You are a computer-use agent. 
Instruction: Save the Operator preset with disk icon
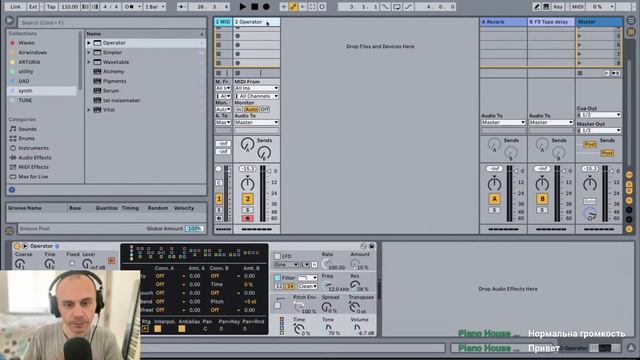[x=372, y=246]
